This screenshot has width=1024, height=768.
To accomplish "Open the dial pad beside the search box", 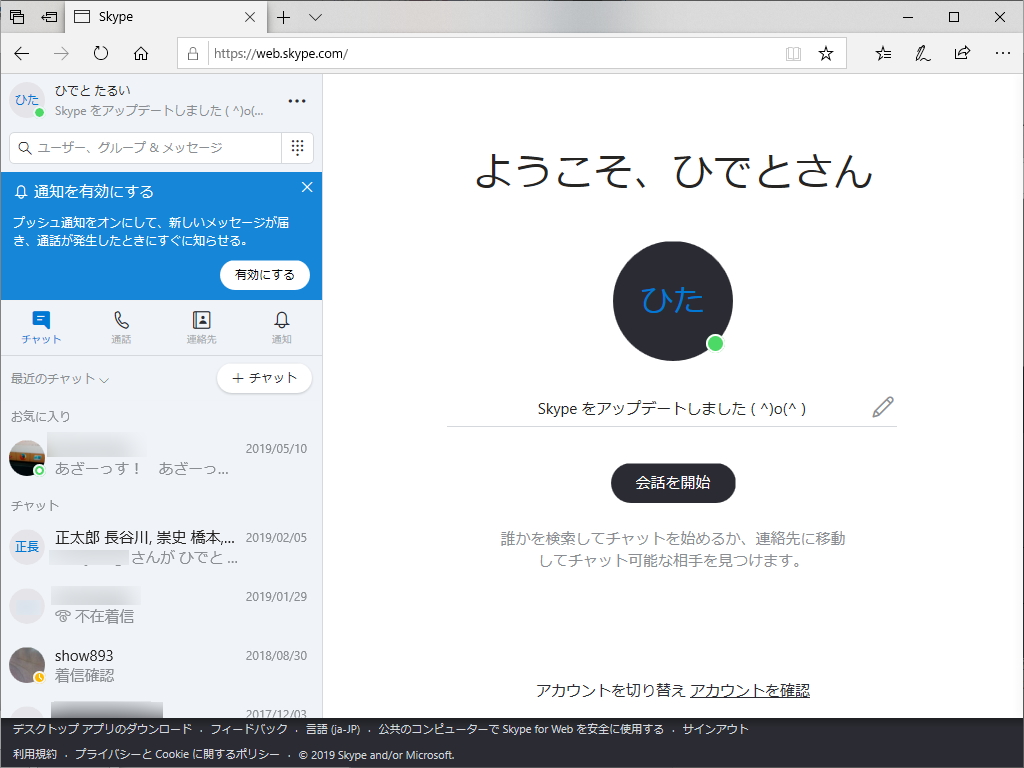I will tap(297, 147).
